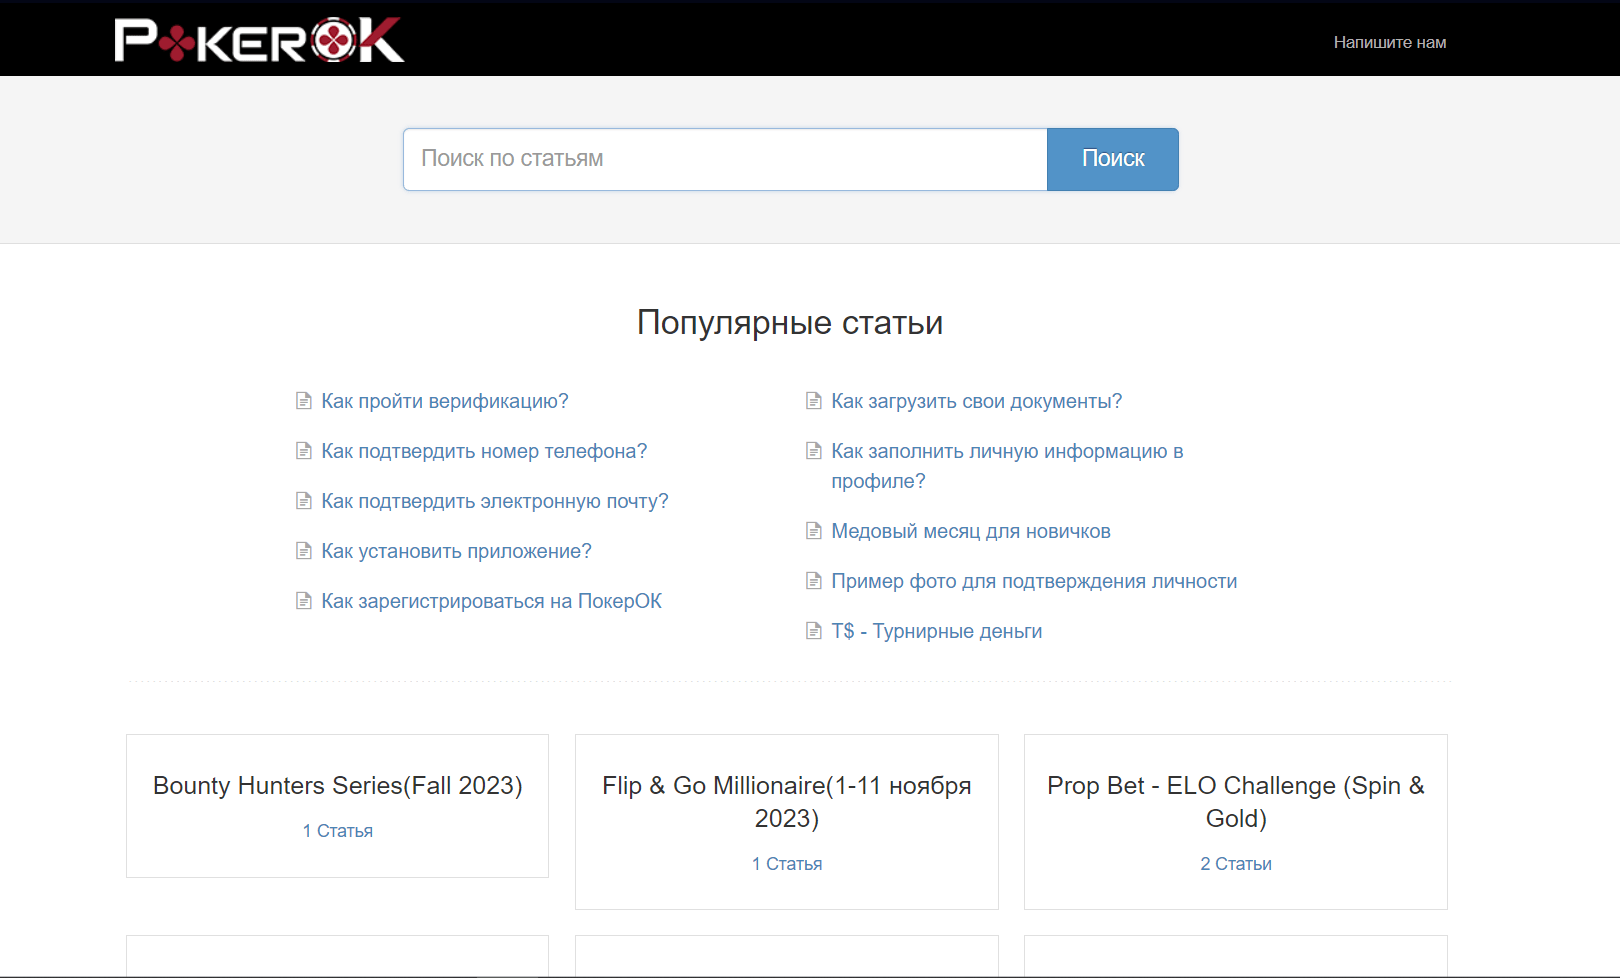The width and height of the screenshot is (1620, 978).
Task: Open article Как пройти верификацию?
Action: coord(445,401)
